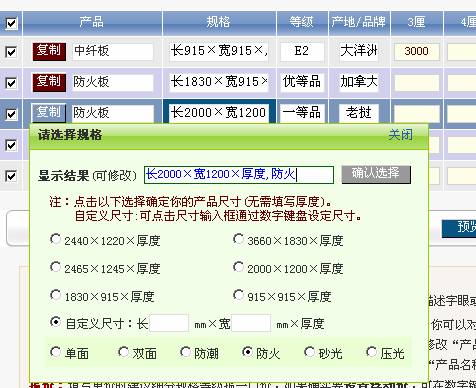This screenshot has height=388, width=476.
Task: Select the 单面 radio option
Action: pyautogui.click(x=55, y=352)
